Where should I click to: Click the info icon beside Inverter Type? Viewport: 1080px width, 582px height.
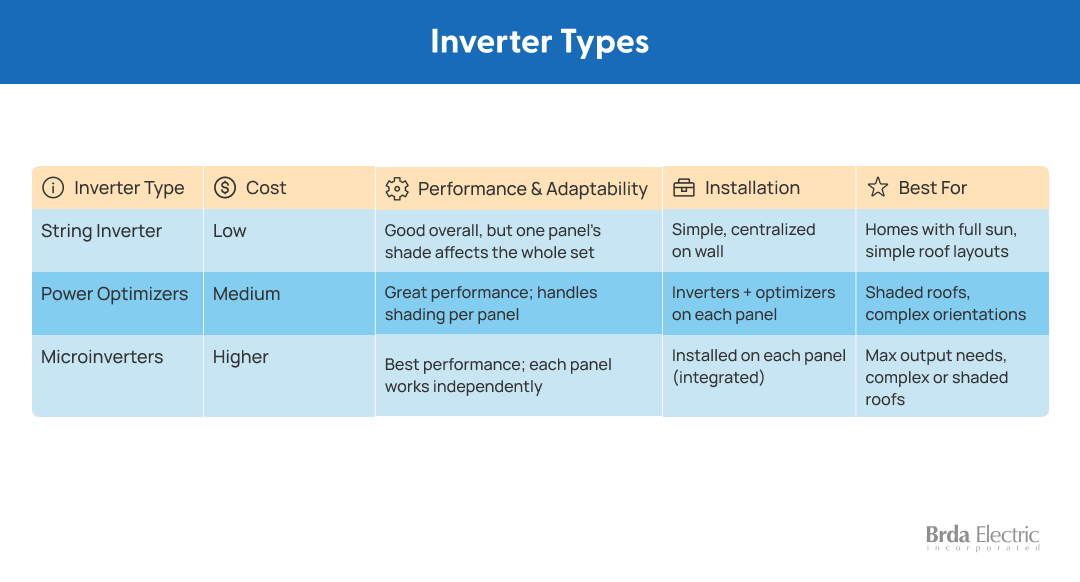click(53, 187)
